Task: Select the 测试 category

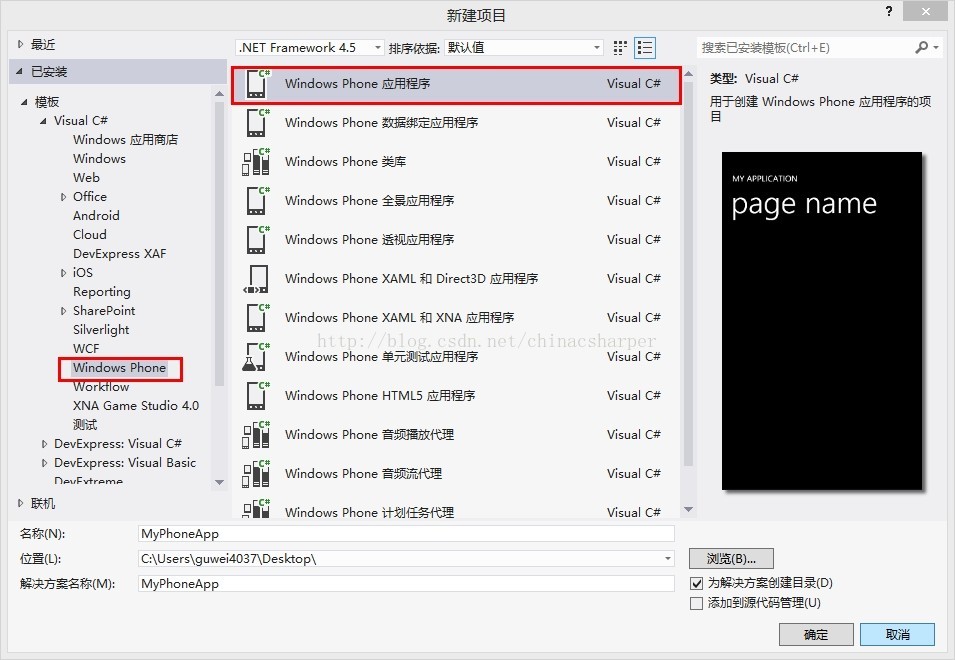Action: [x=85, y=424]
